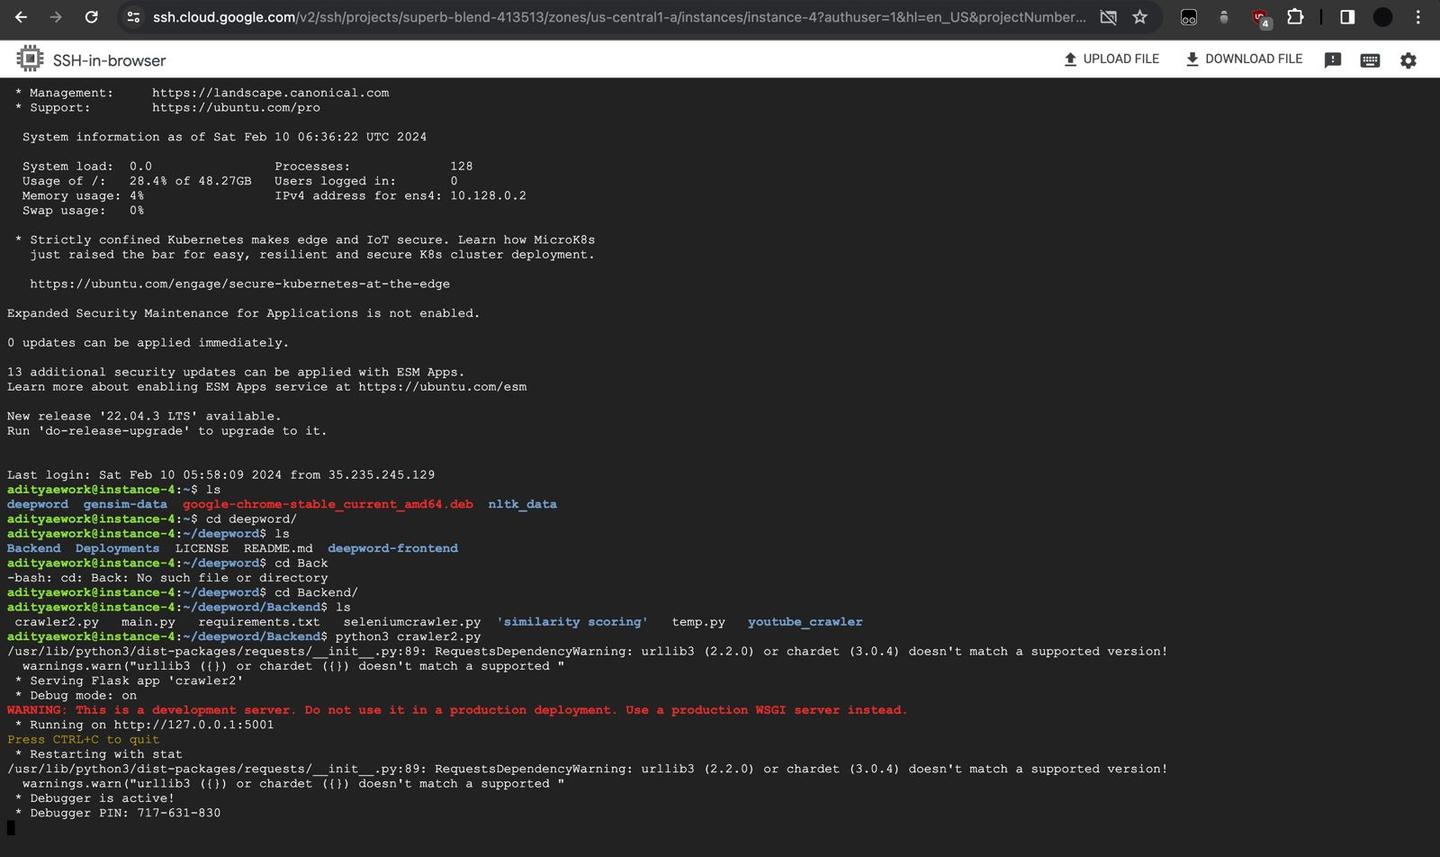Reload the SSH-in-browser page
This screenshot has width=1440, height=857.
click(91, 17)
